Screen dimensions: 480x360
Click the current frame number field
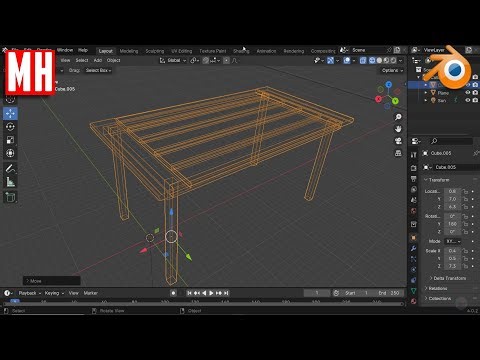[x=317, y=293]
